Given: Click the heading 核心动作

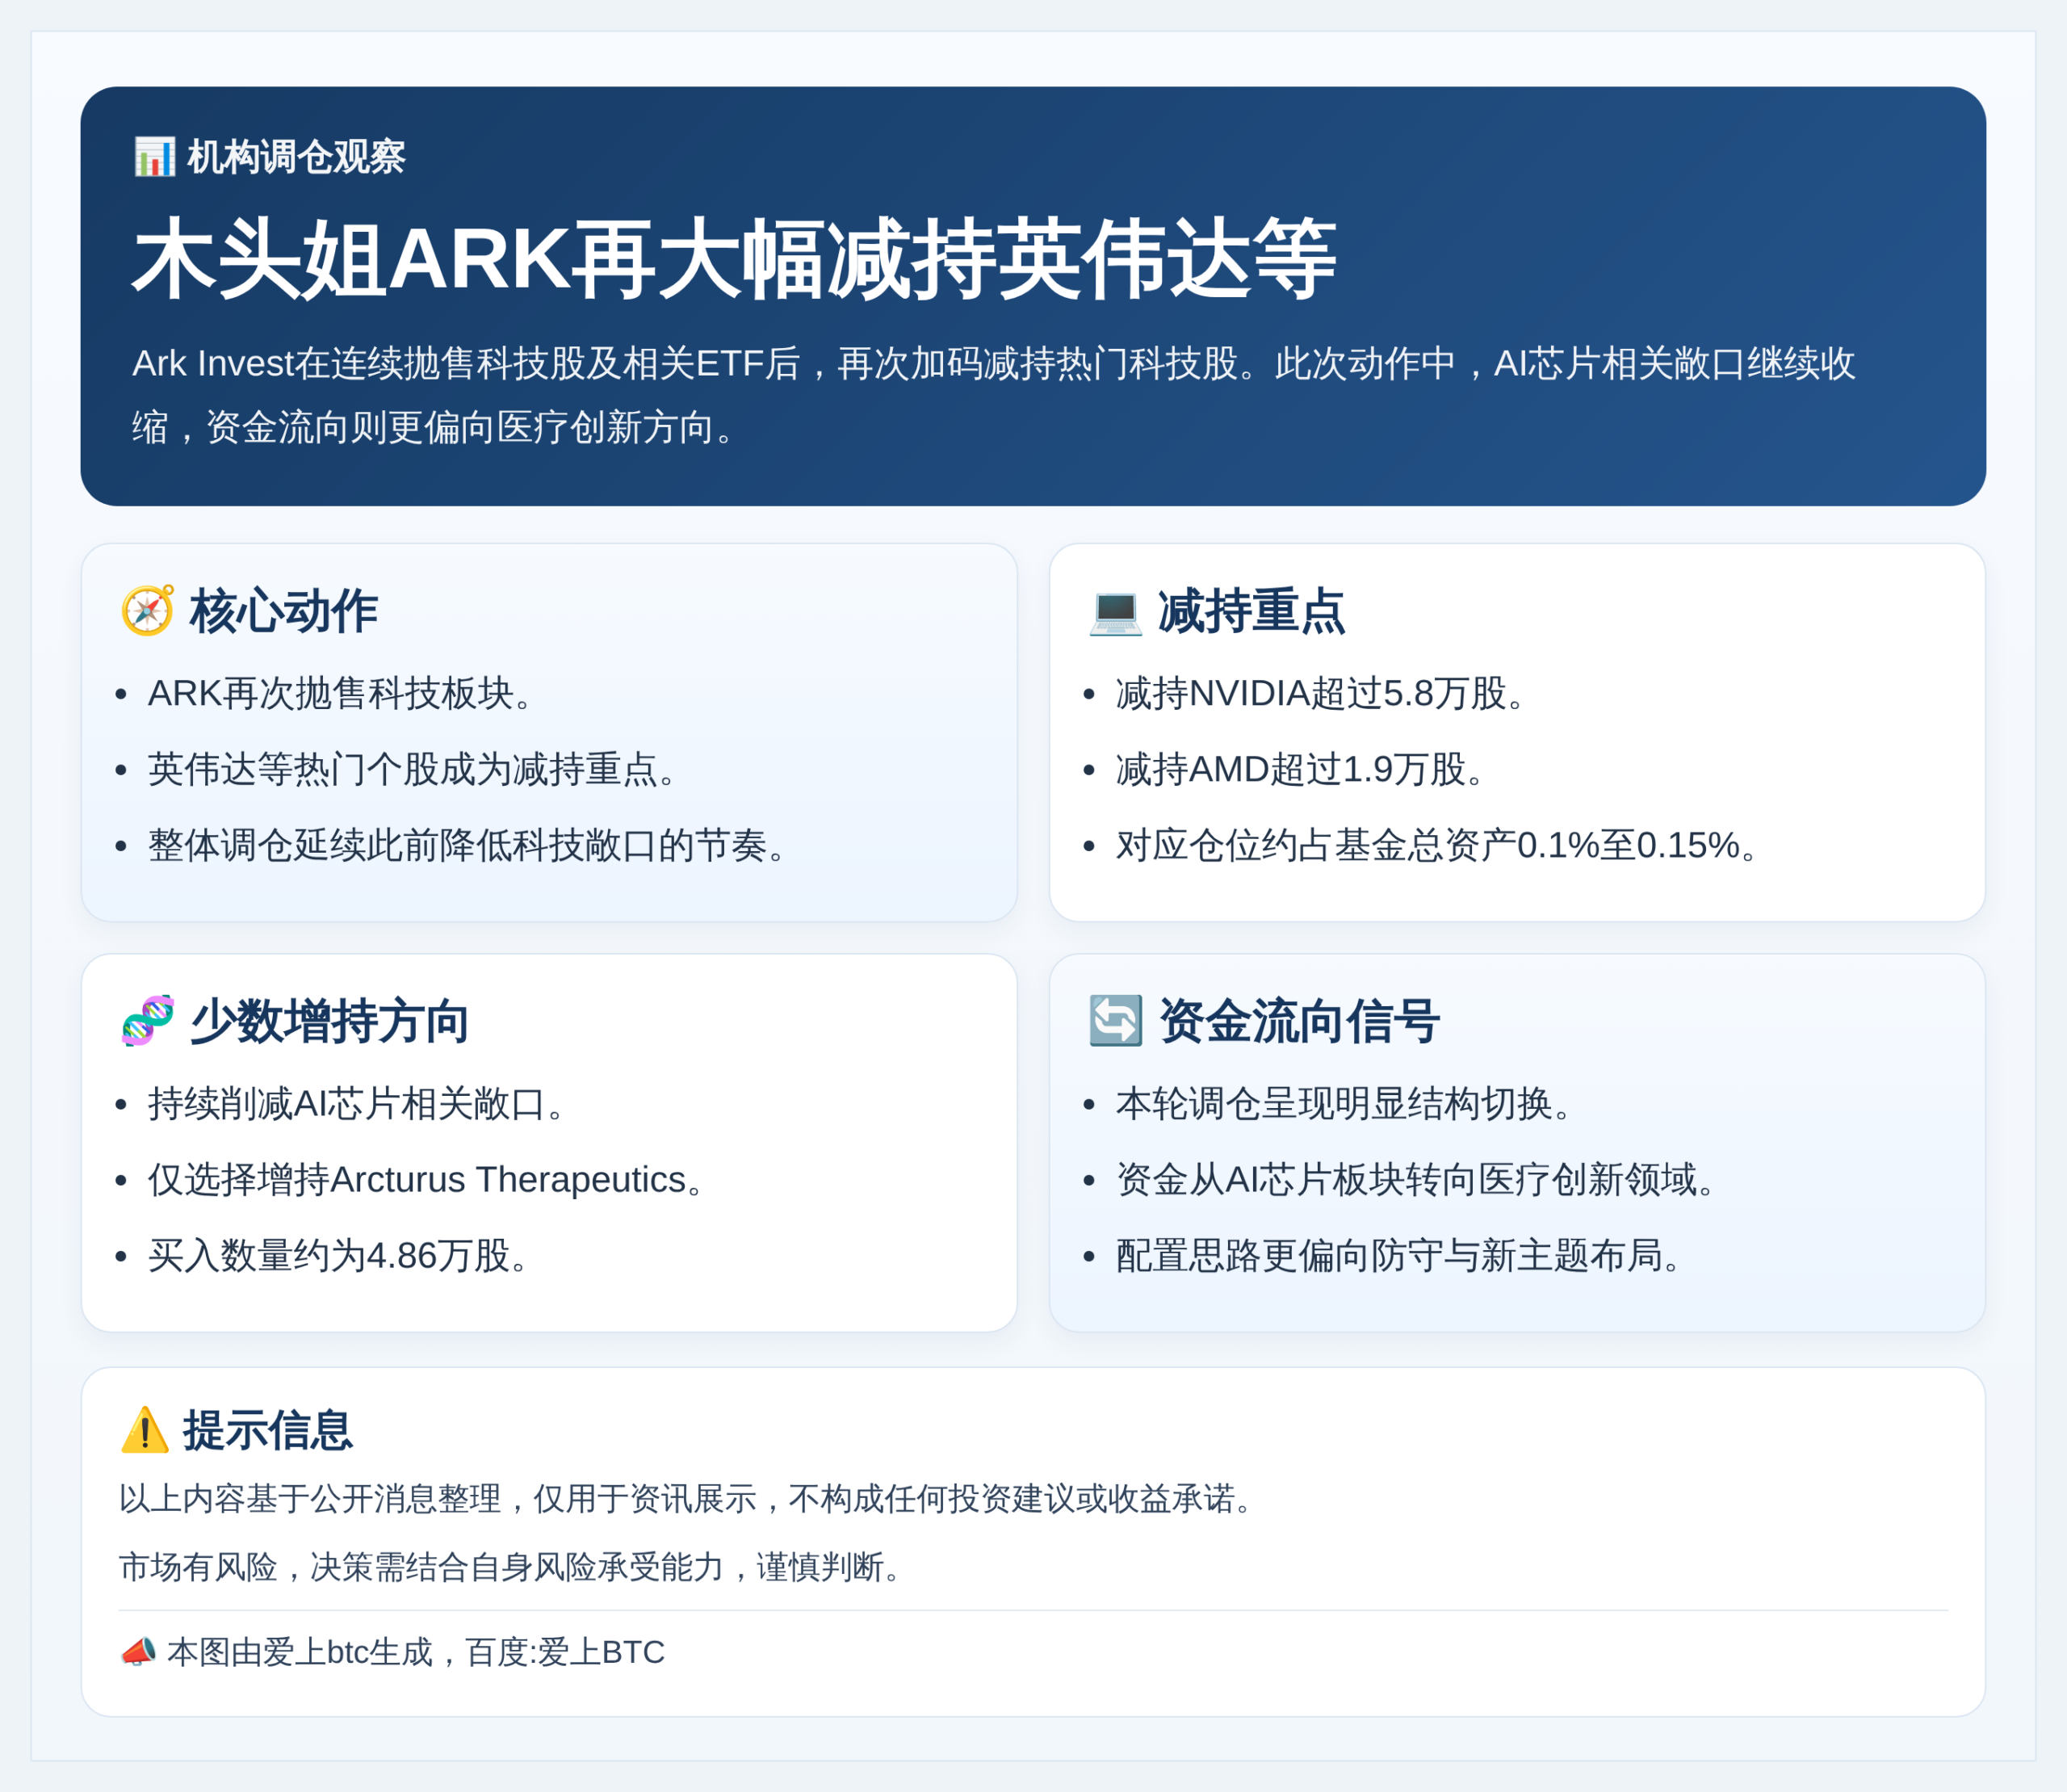Looking at the screenshot, I should (283, 611).
